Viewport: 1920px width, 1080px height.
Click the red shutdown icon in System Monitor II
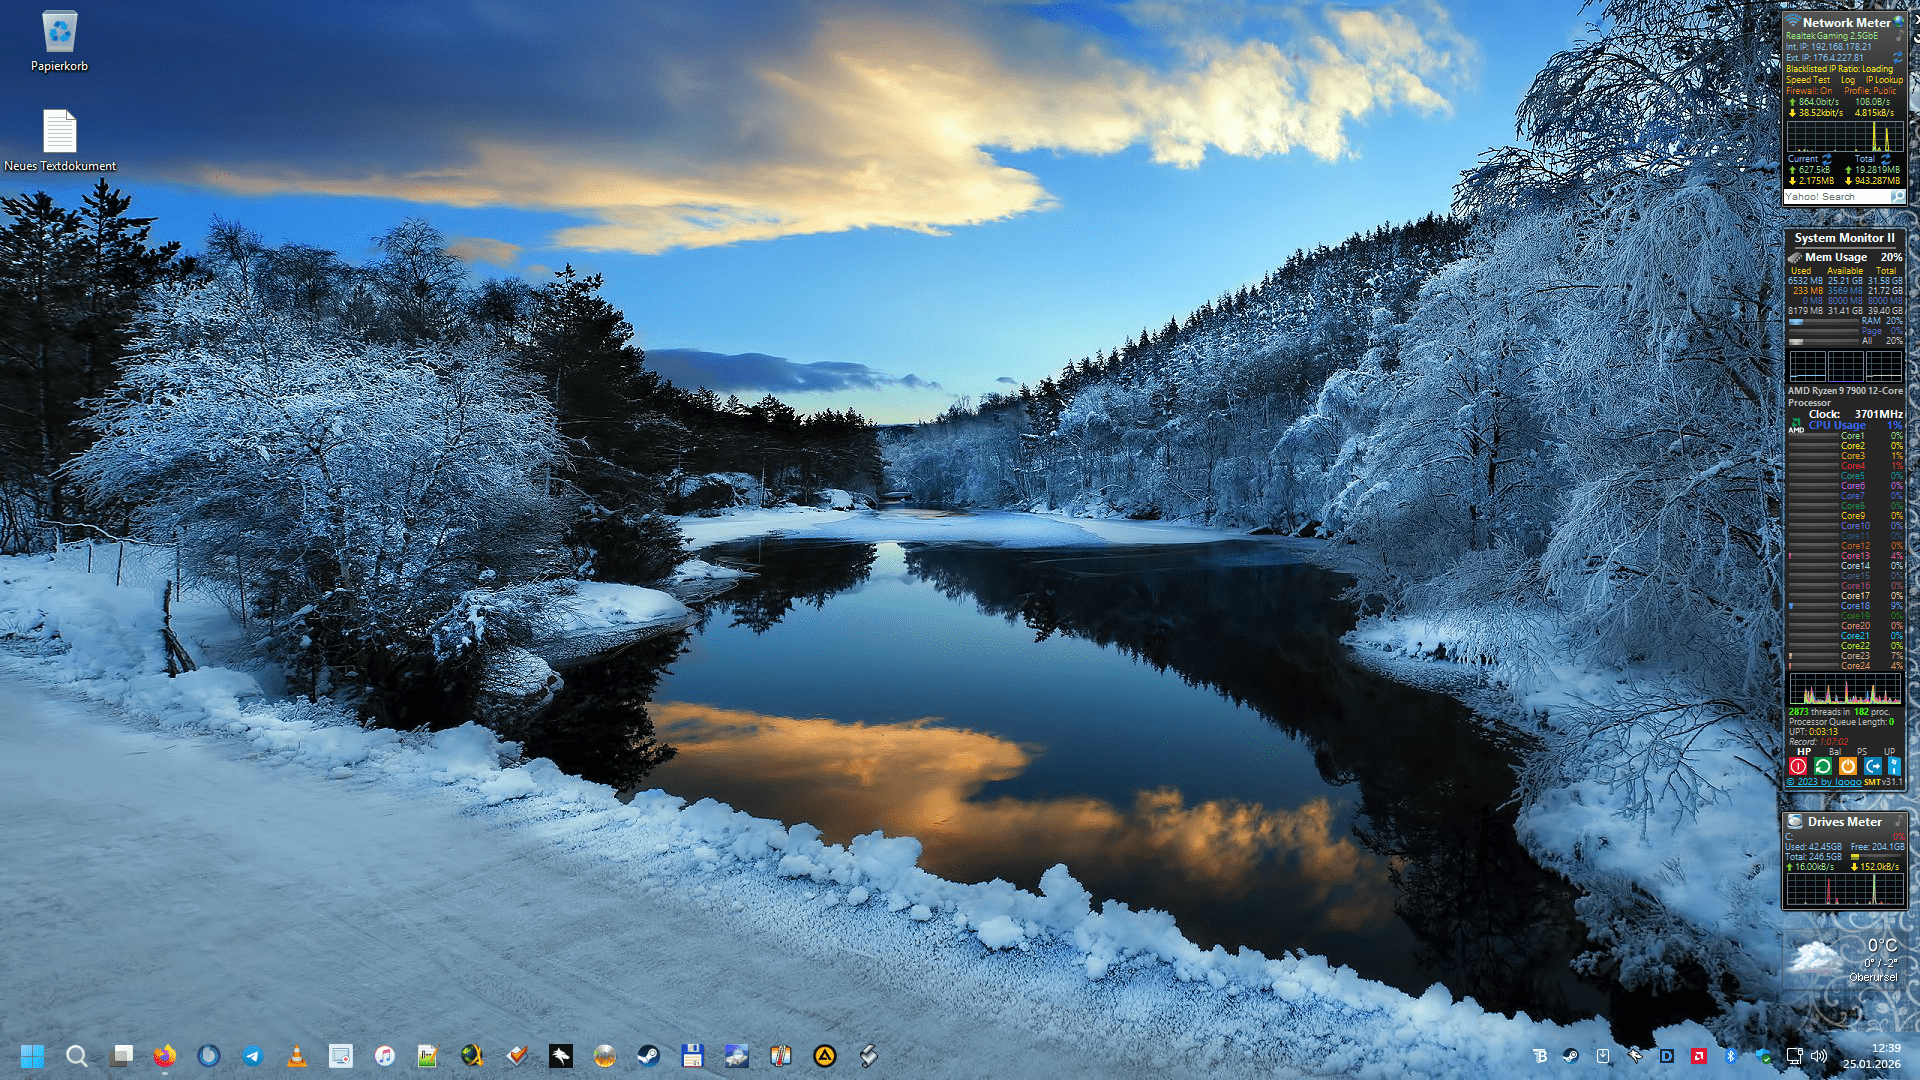tap(1798, 766)
